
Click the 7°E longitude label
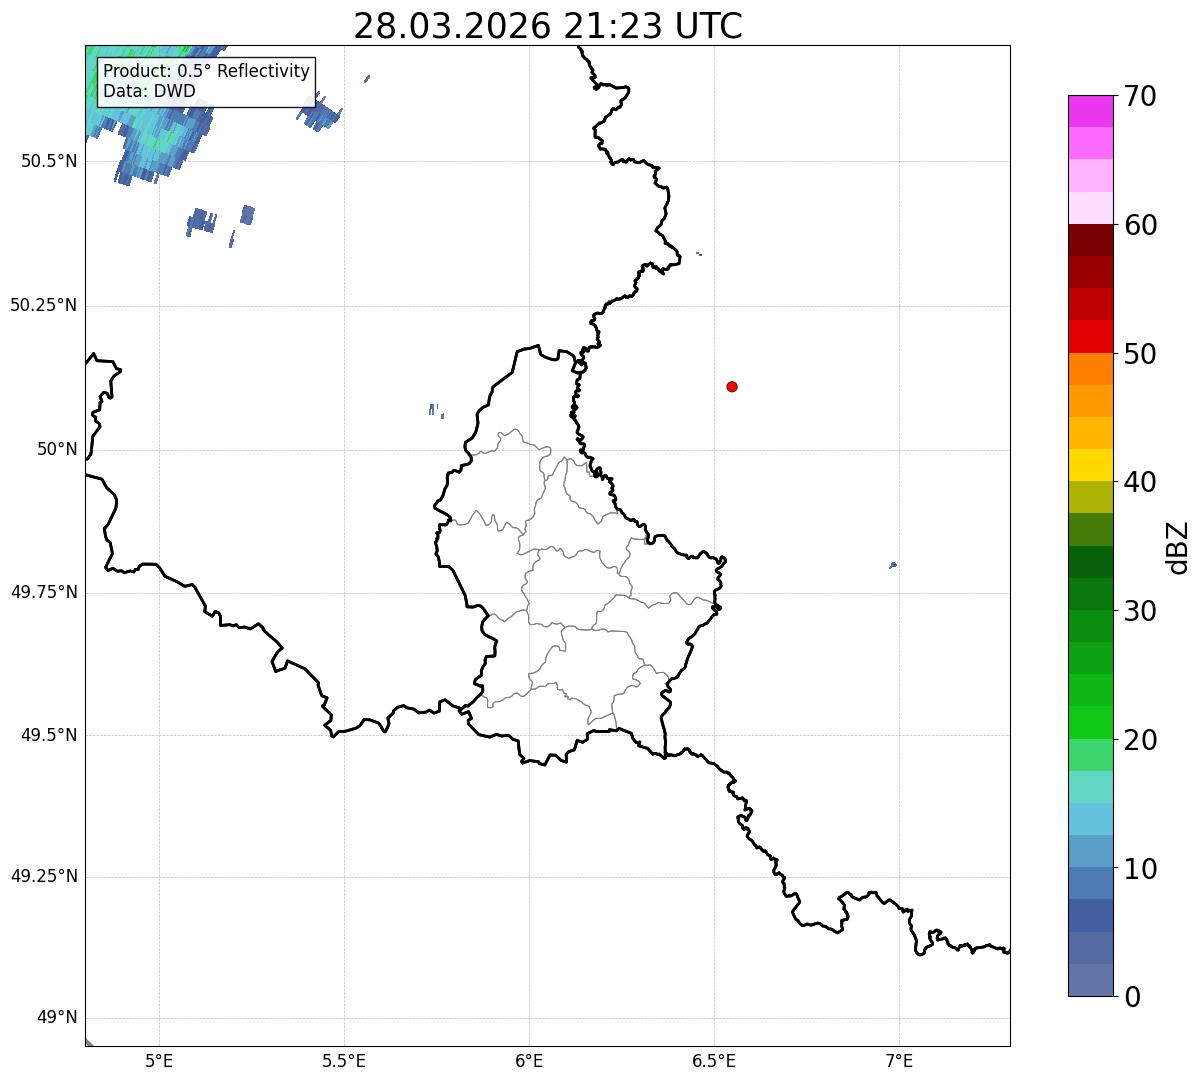click(899, 1060)
